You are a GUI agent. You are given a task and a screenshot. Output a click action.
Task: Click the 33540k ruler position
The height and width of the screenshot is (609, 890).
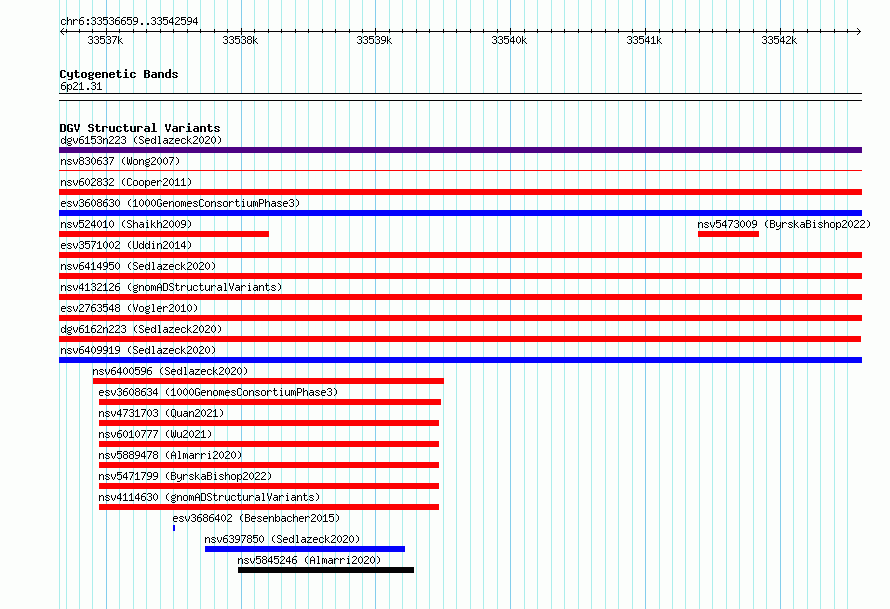coord(509,40)
